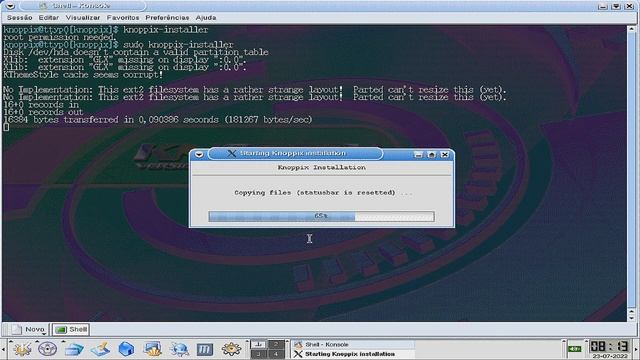
Task: Switch to virtual desktop 4
Action: click(x=275, y=354)
